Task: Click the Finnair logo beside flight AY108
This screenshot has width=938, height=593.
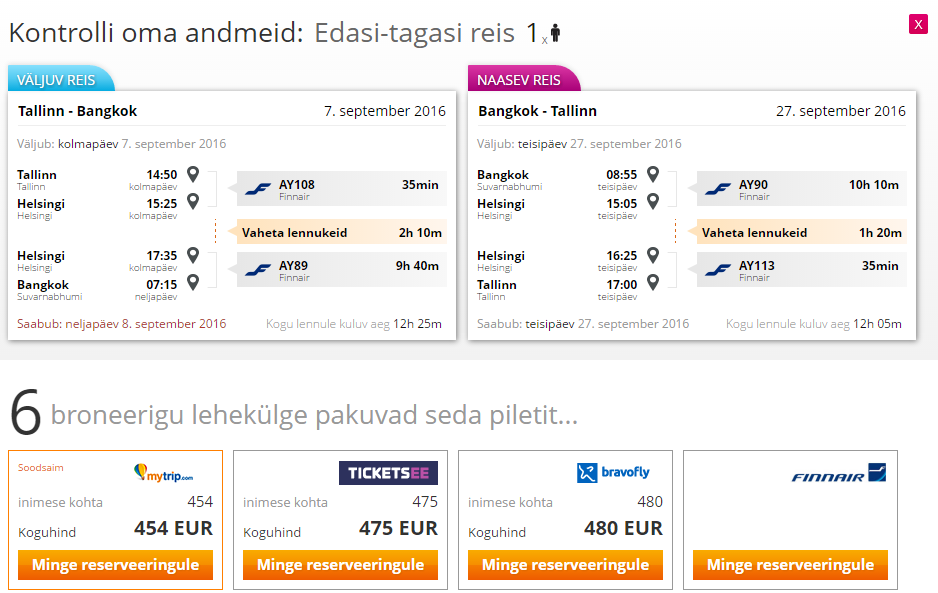Action: click(x=258, y=189)
